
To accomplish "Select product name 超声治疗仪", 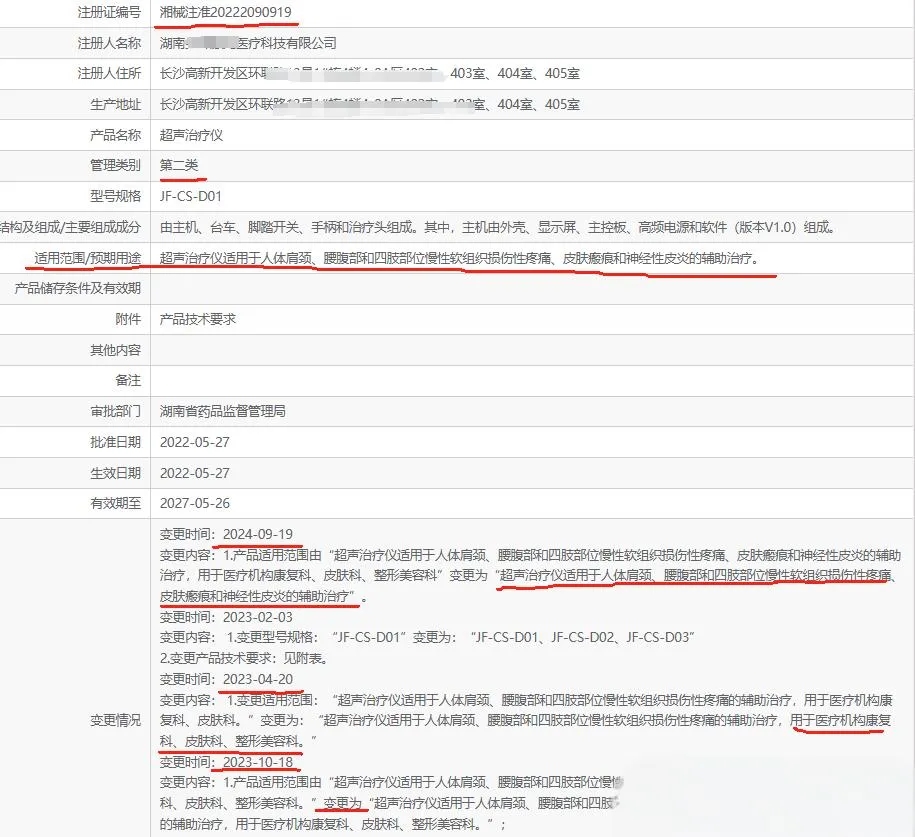I will click(x=191, y=135).
